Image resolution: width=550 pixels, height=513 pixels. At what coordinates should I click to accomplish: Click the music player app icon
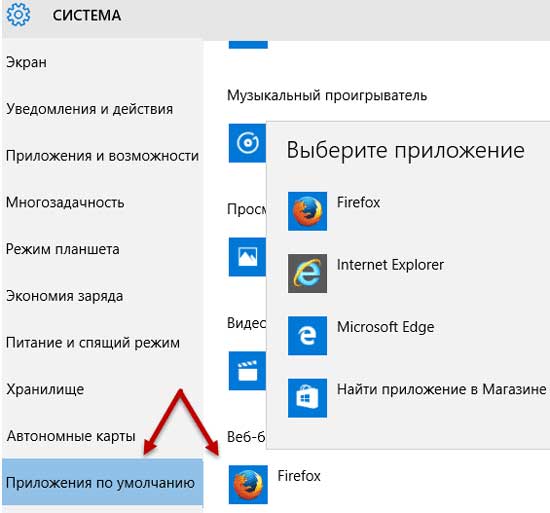tap(247, 143)
